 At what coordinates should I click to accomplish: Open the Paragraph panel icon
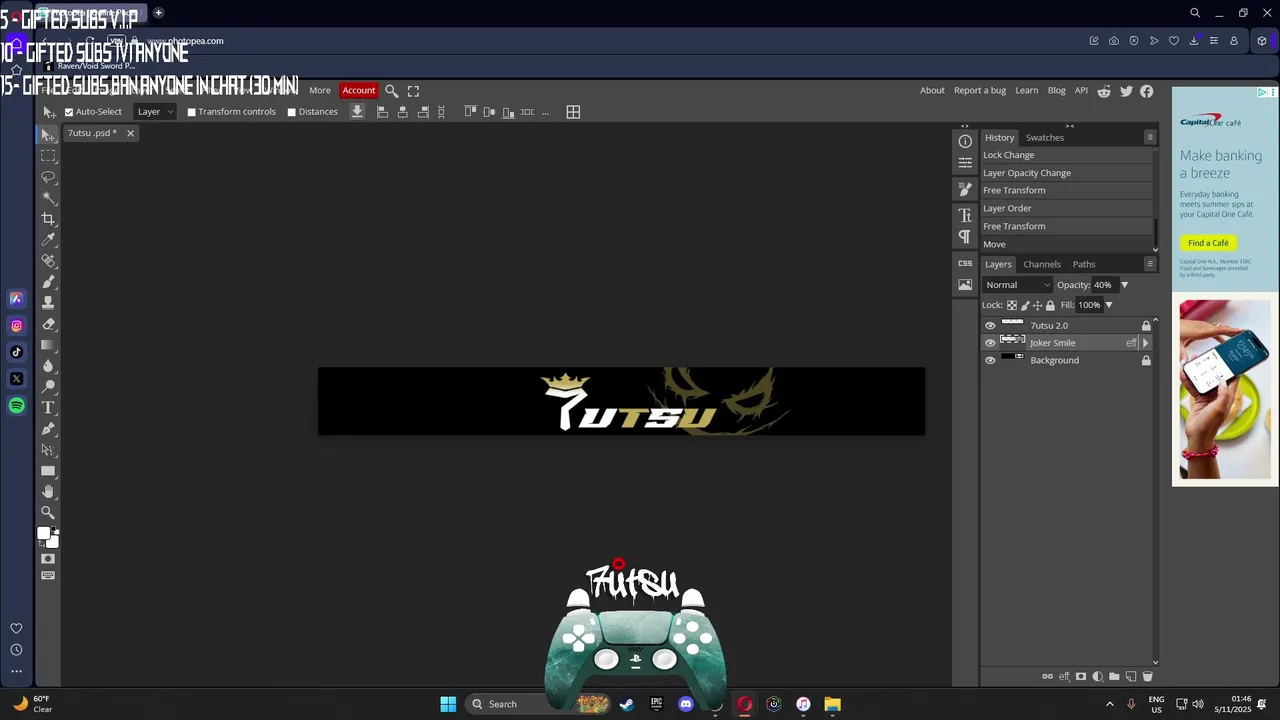pyautogui.click(x=965, y=237)
